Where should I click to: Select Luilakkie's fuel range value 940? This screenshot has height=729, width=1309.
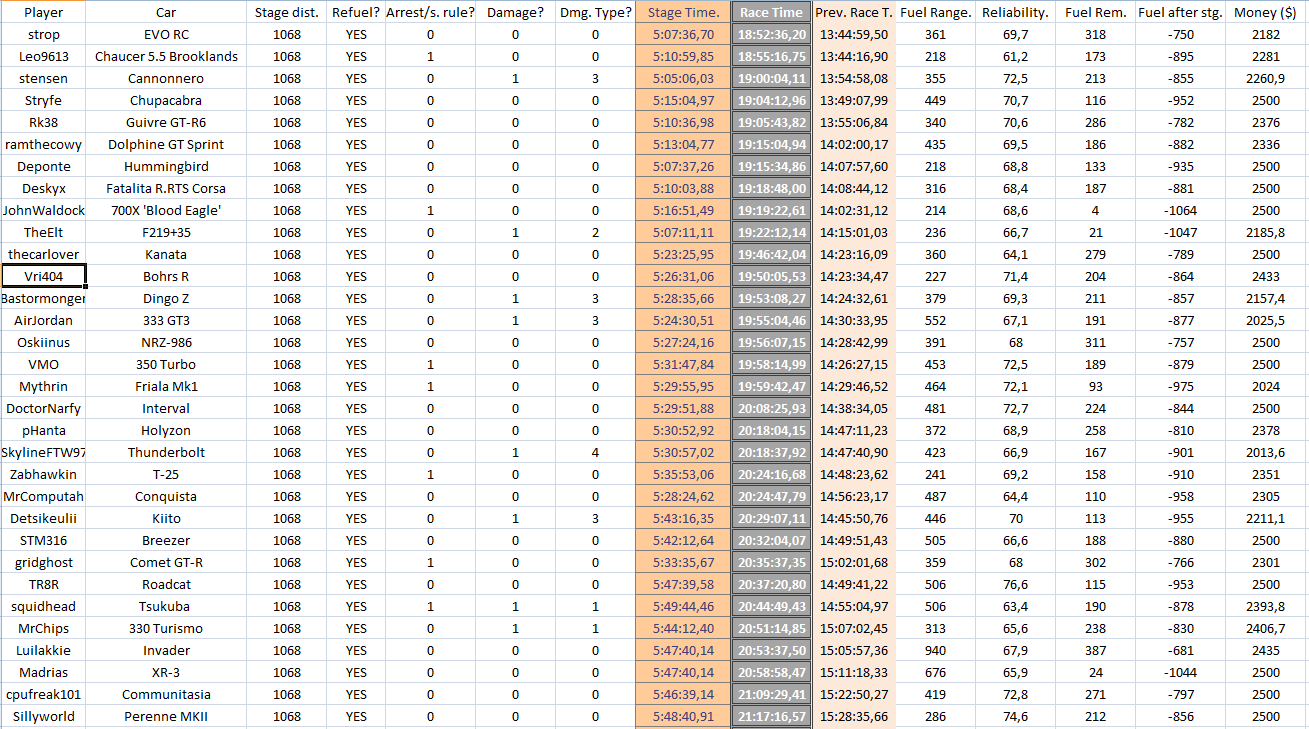click(935, 650)
